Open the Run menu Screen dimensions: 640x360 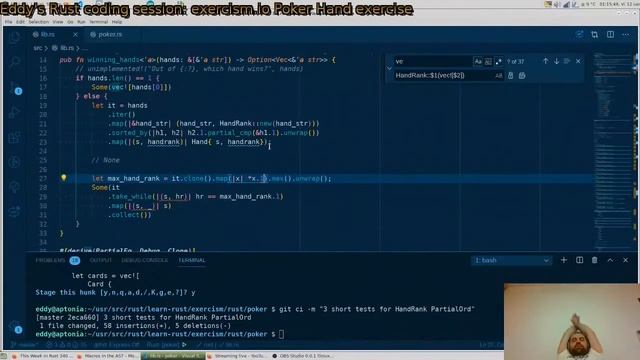(x=81, y=22)
